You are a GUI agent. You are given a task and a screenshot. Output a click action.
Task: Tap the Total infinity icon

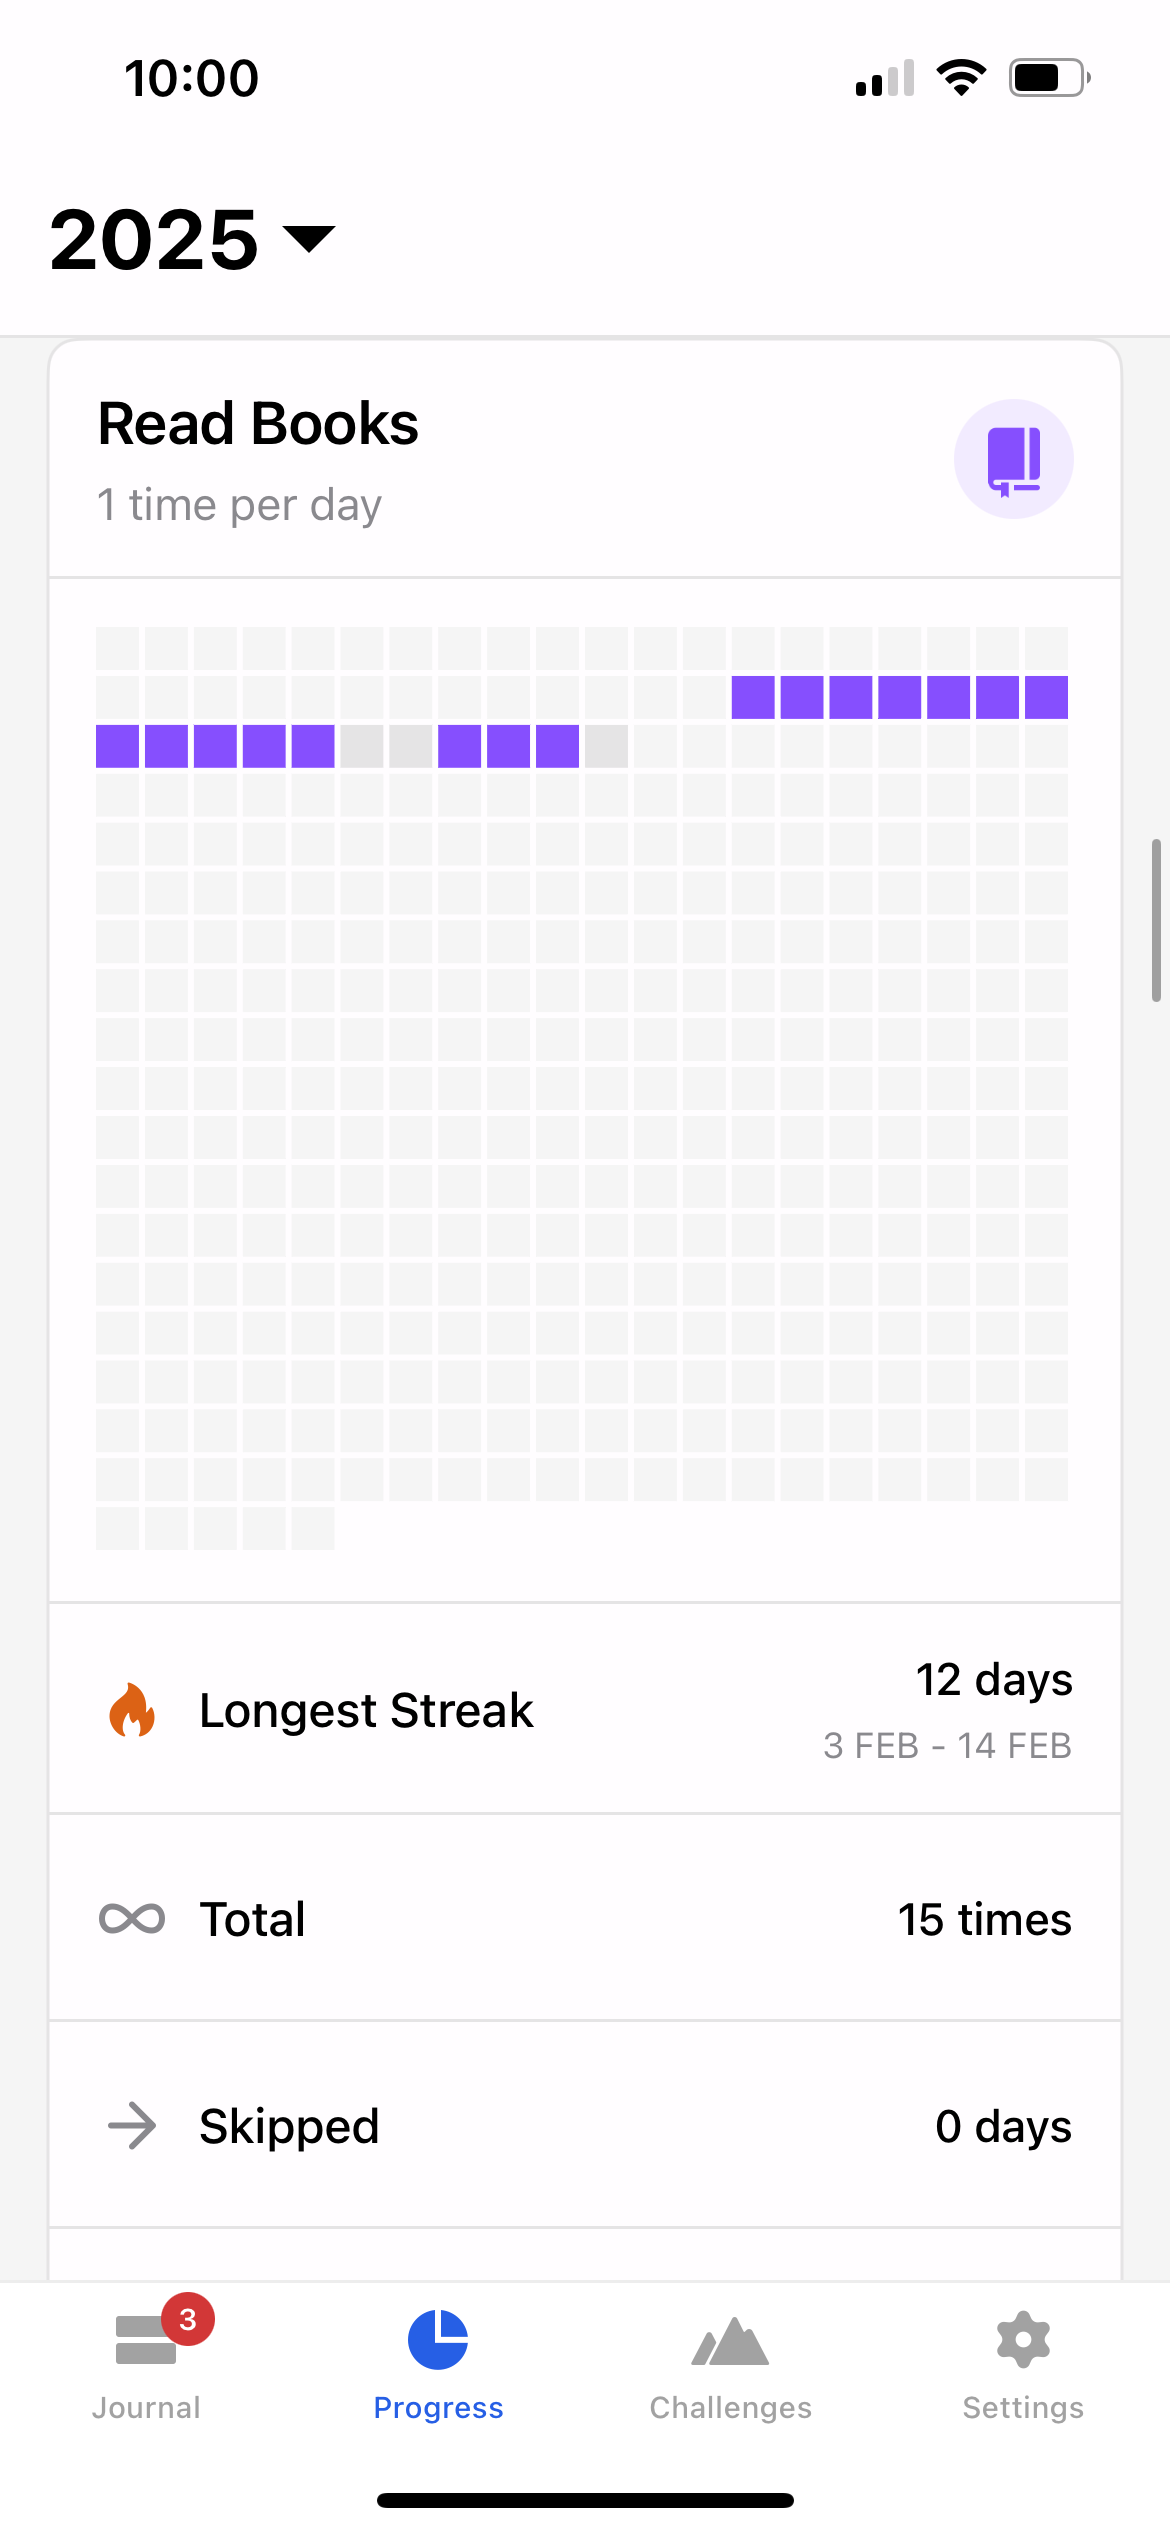coord(132,1919)
